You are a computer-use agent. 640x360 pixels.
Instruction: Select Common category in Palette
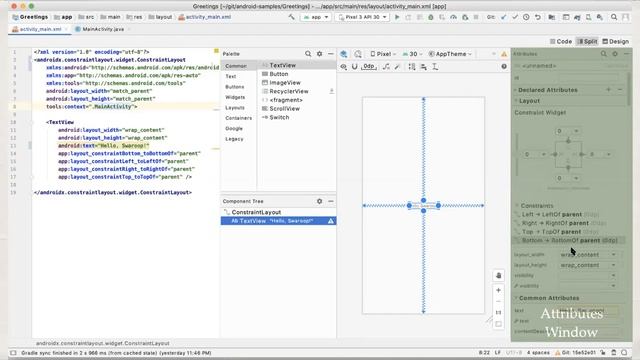click(x=236, y=66)
